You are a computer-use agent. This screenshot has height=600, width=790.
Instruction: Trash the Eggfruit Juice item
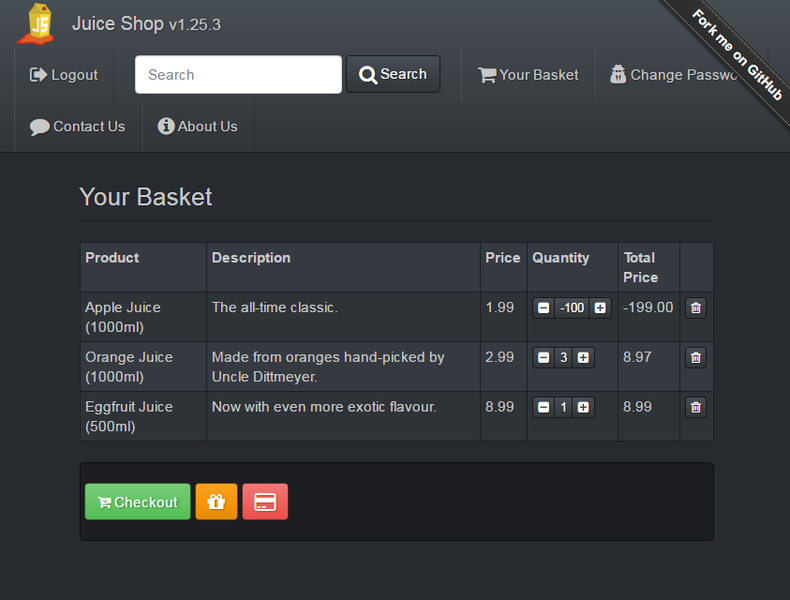(696, 408)
